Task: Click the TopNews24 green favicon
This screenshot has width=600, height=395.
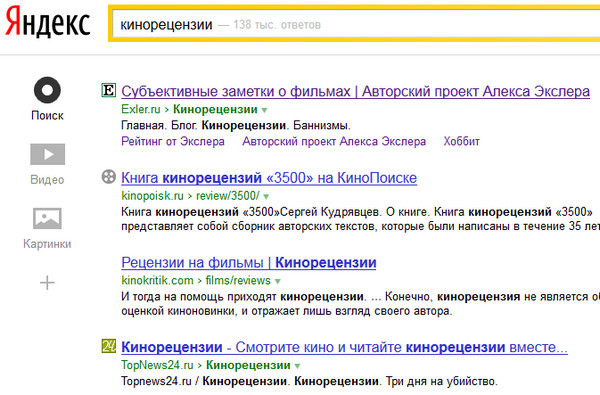Action: click(109, 346)
